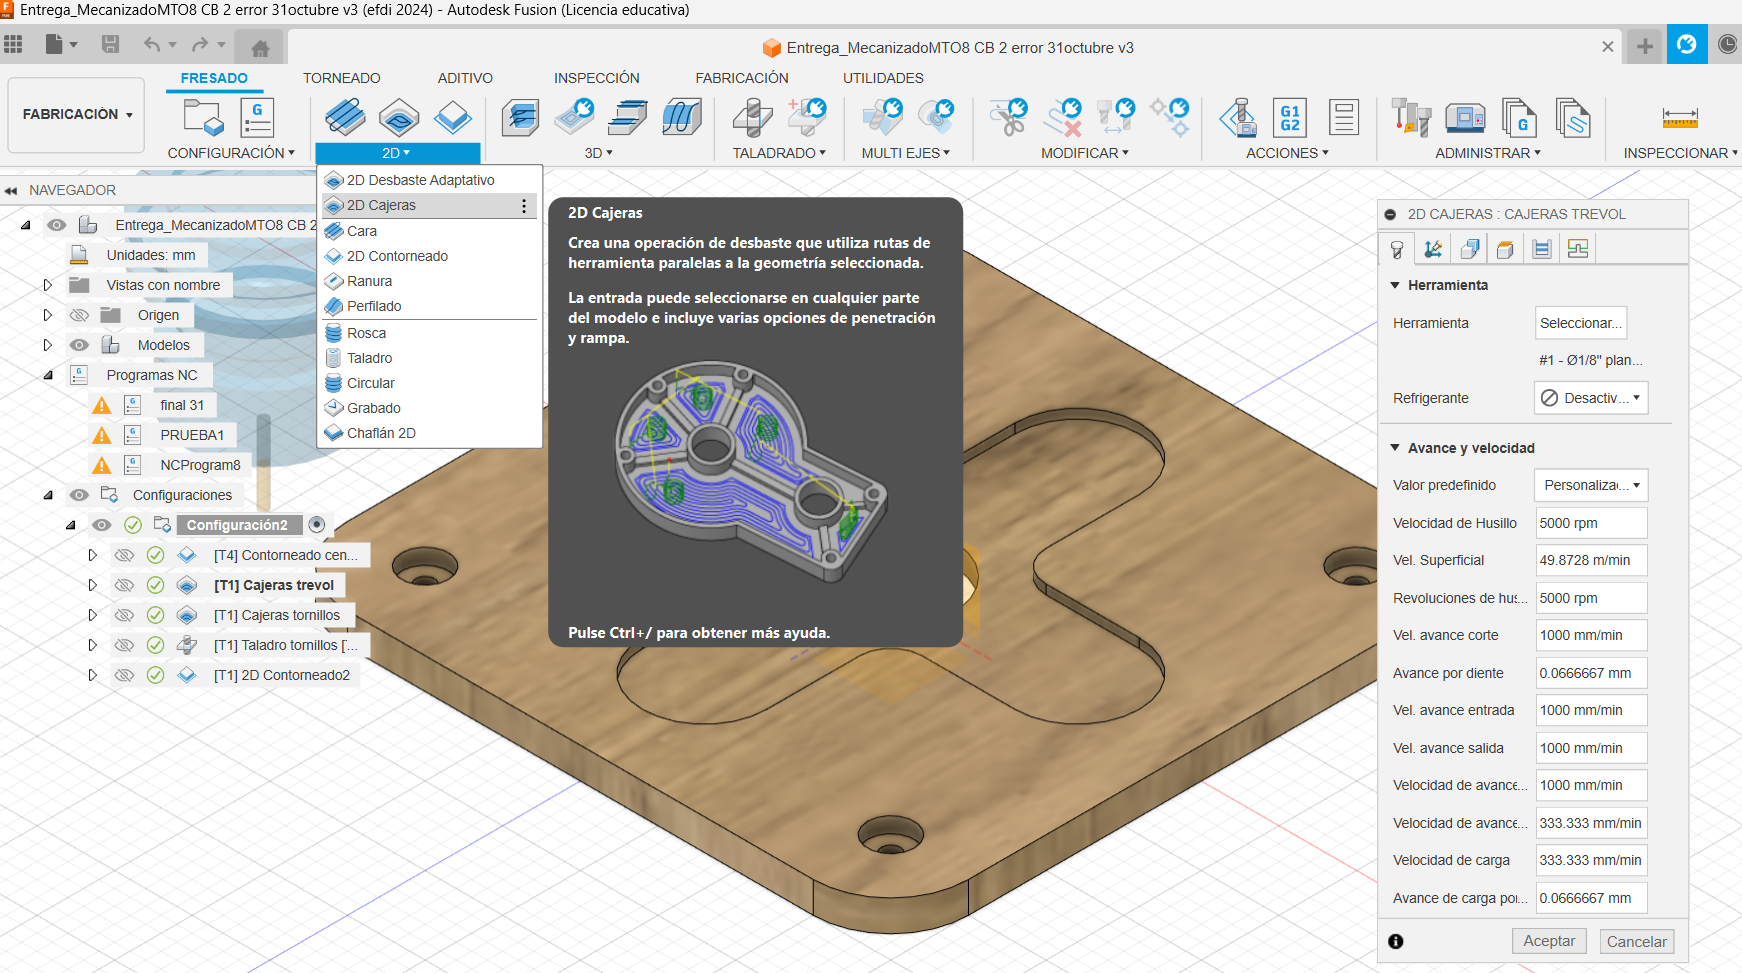Switch to the TORNEADO tab
The height and width of the screenshot is (973, 1742).
click(341, 78)
